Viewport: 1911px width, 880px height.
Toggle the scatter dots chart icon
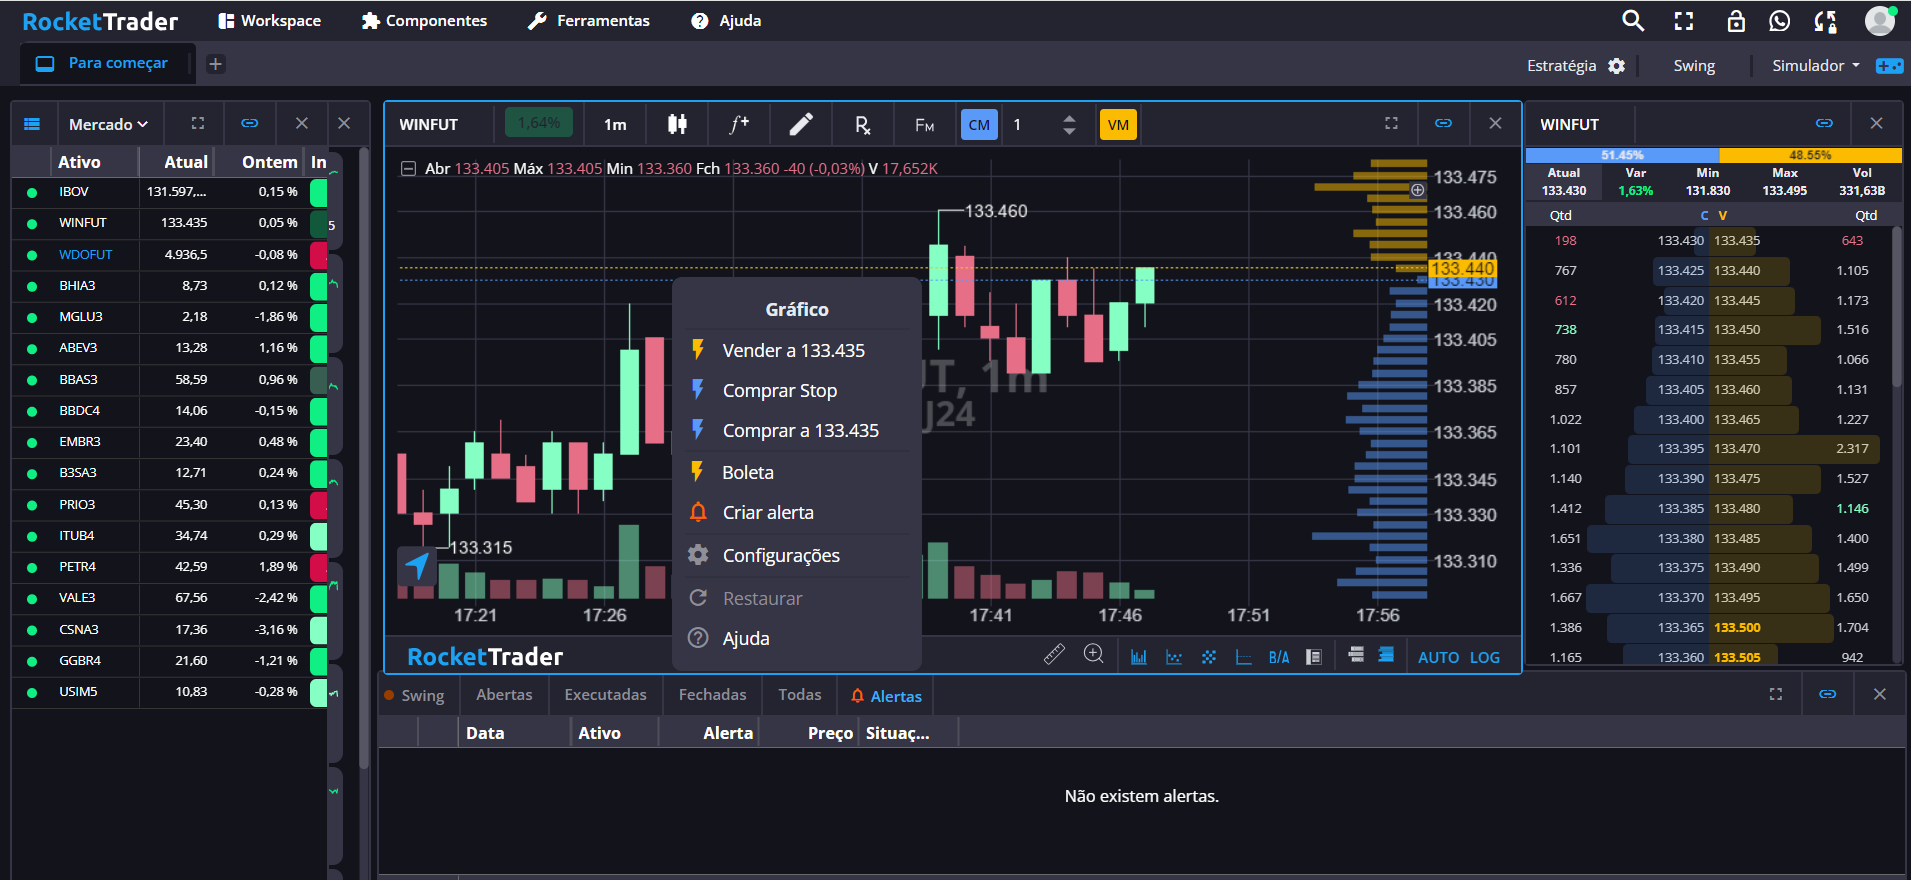tap(1209, 657)
